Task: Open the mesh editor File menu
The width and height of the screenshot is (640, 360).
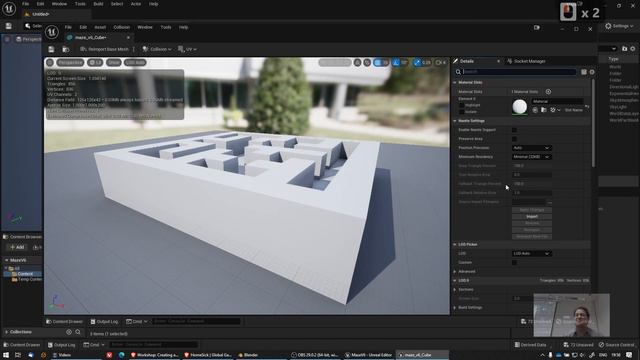Action: click(x=68, y=27)
